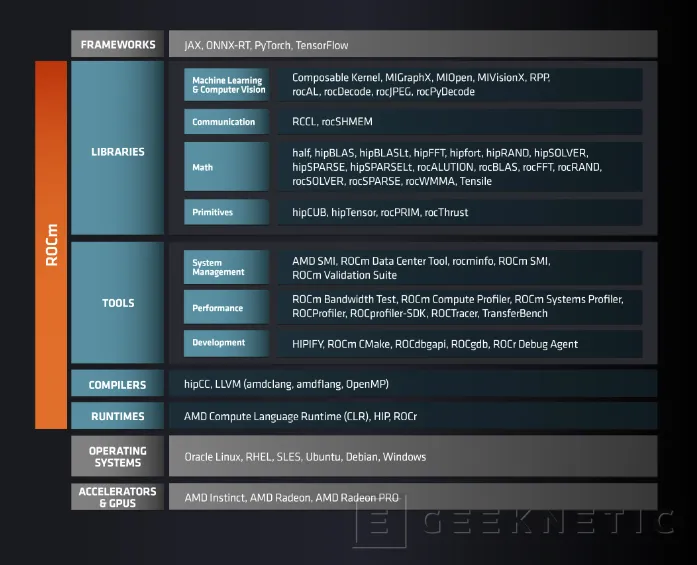The width and height of the screenshot is (697, 565).
Task: Select the Primitives label
Action: tap(227, 212)
